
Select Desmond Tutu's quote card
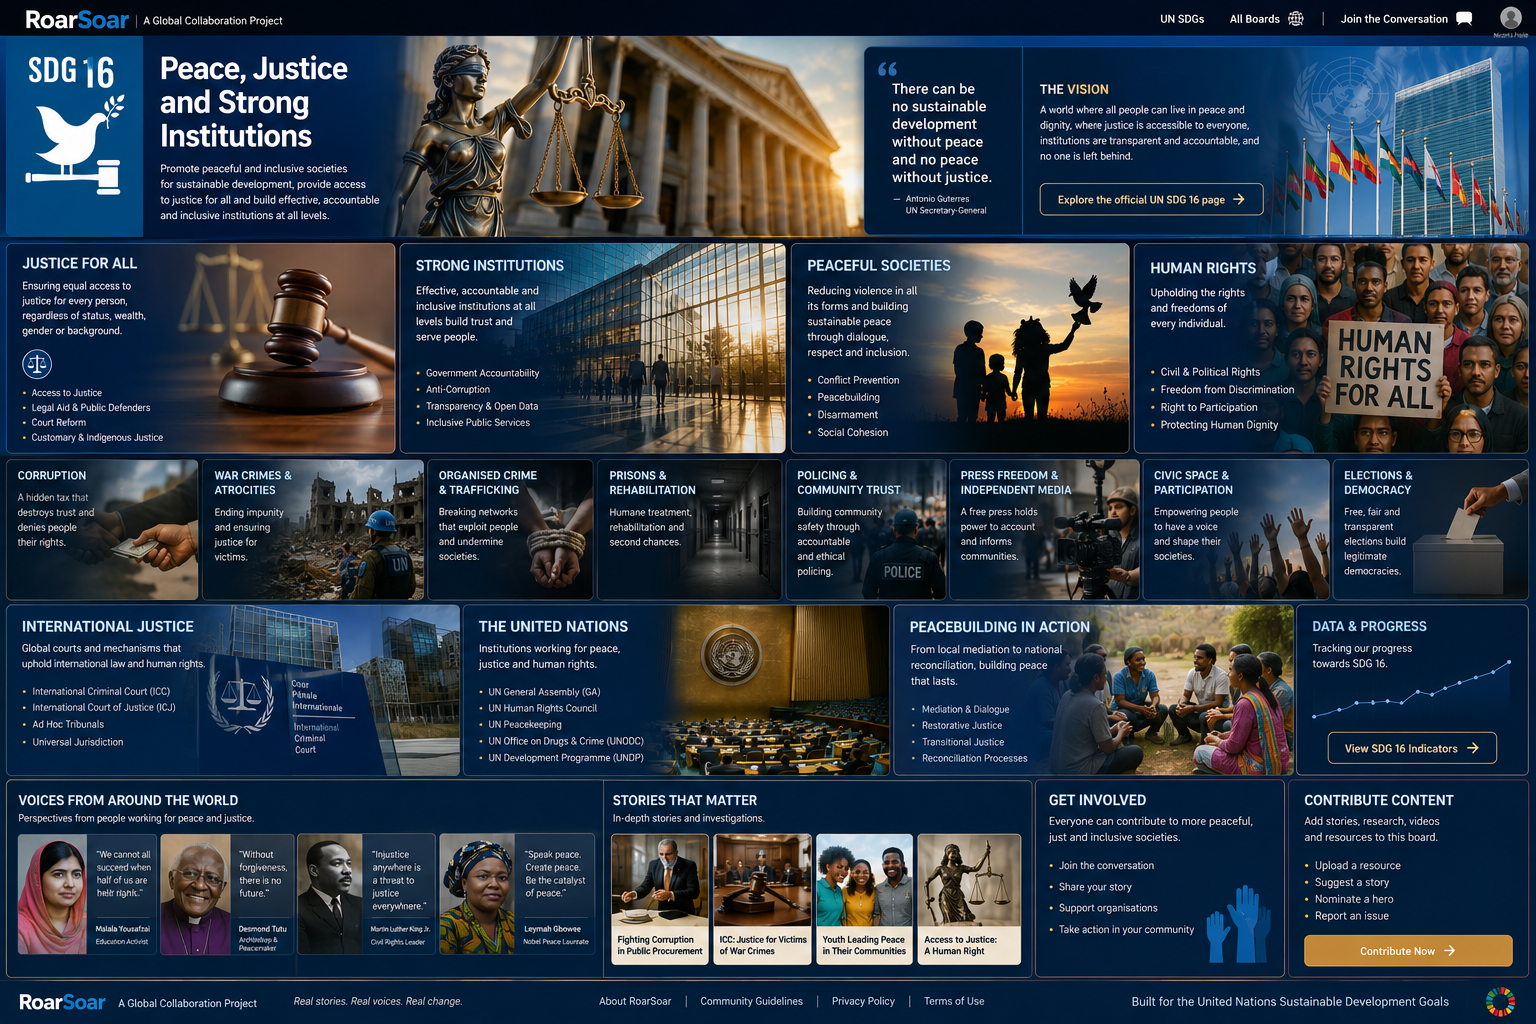[x=227, y=894]
